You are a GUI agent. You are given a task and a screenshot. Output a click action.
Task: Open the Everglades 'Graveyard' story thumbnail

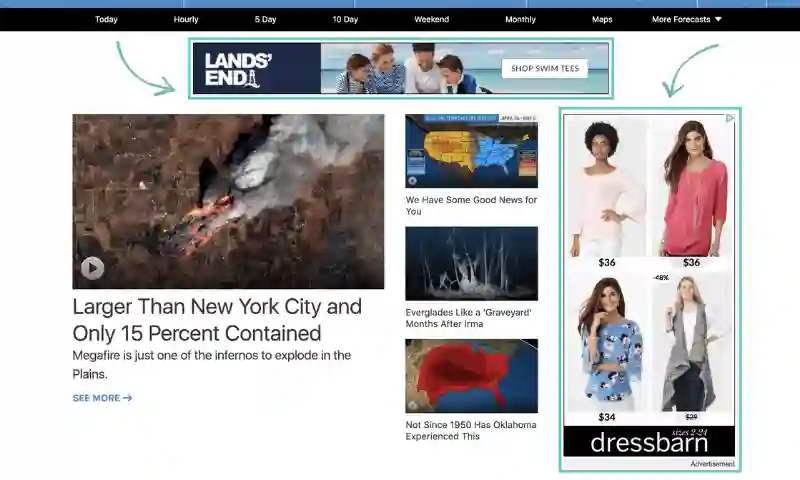471,263
